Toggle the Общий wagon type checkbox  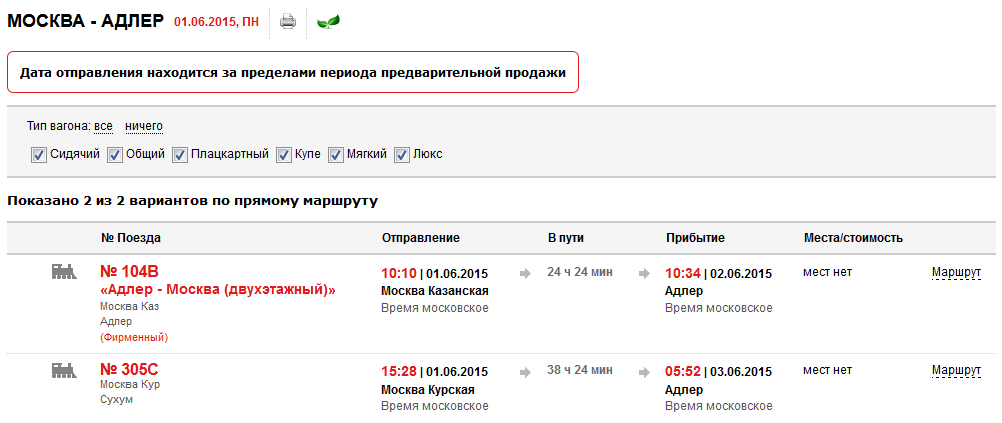(x=115, y=155)
